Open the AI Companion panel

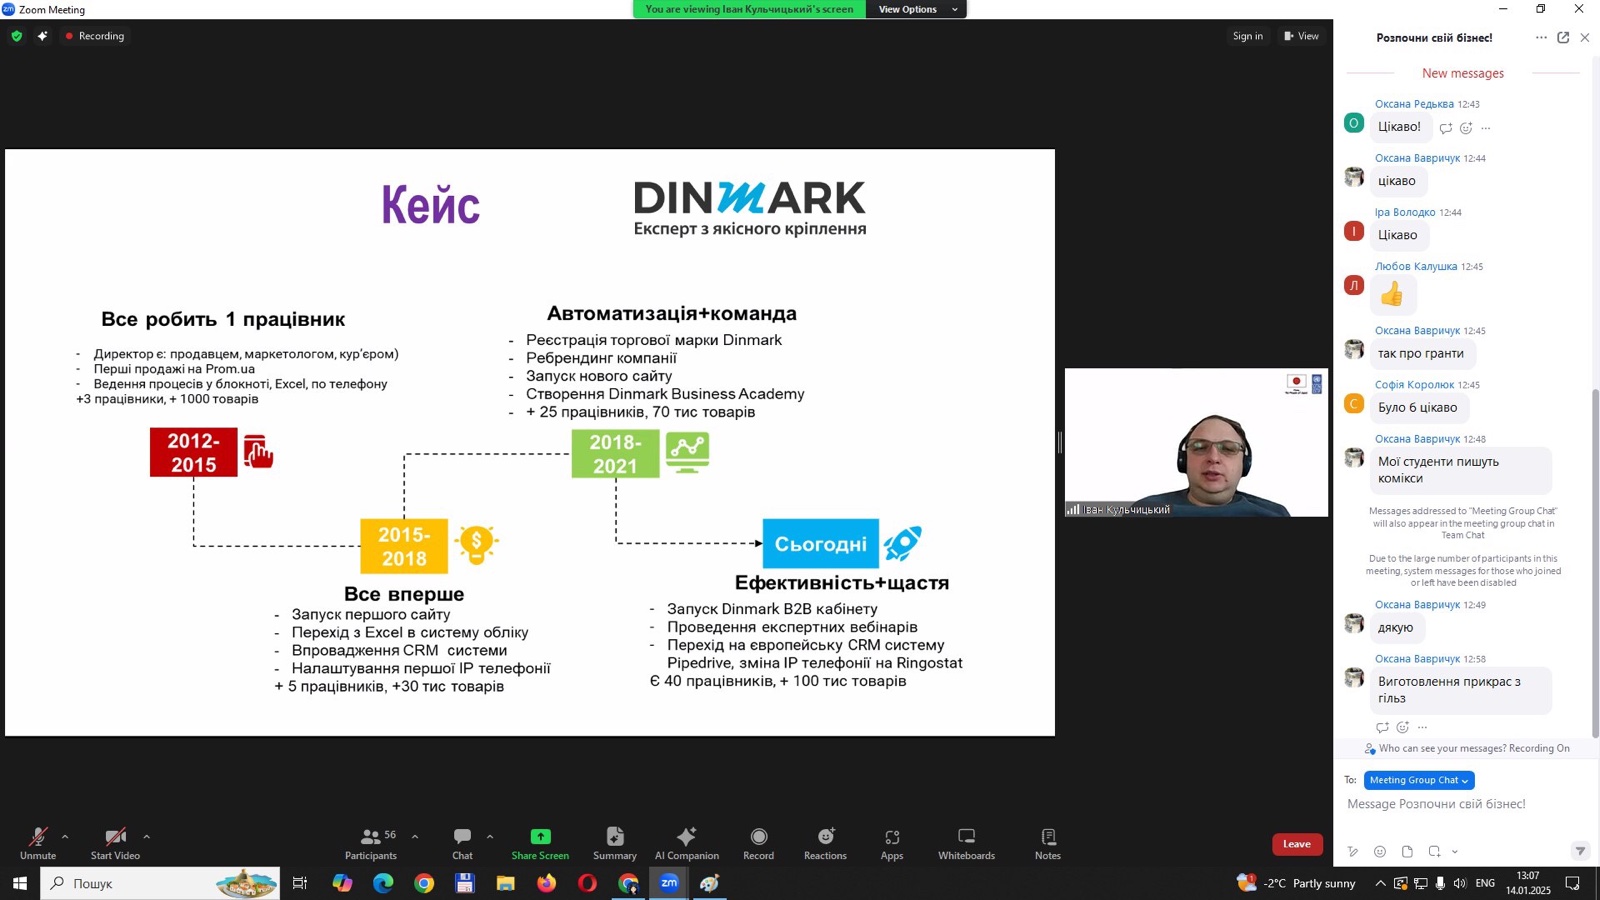point(686,843)
